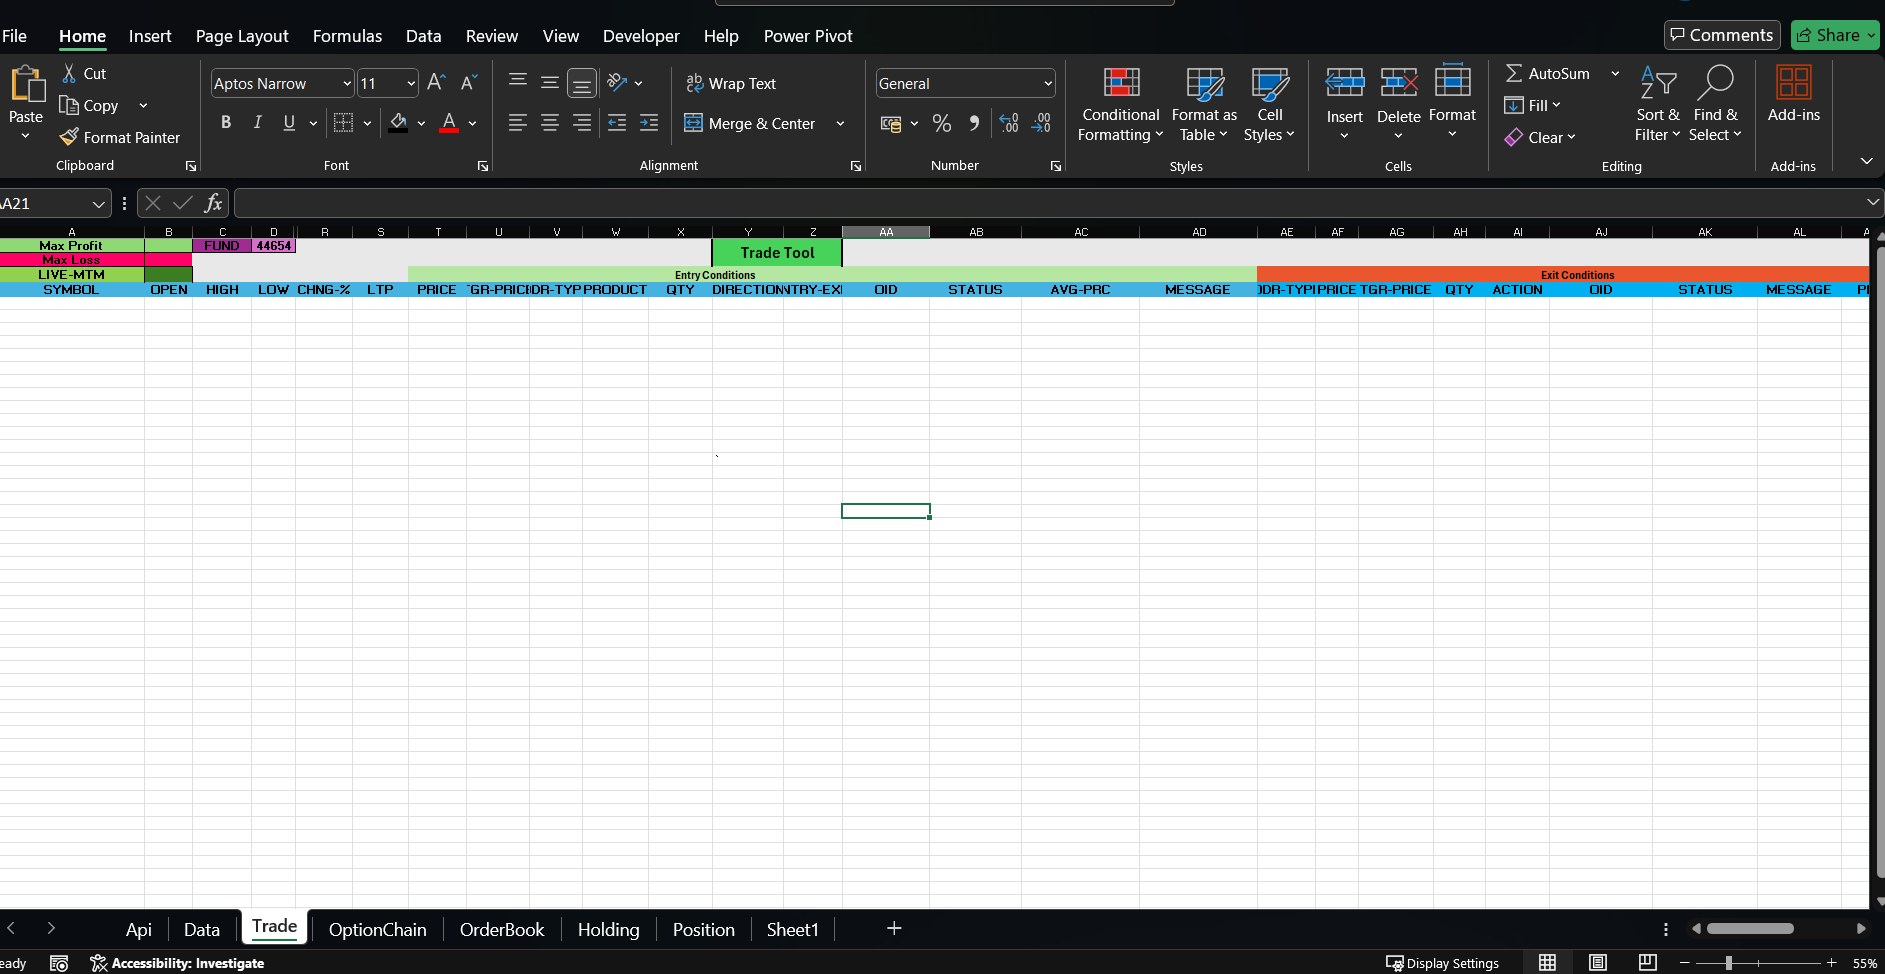Click Decrease Decimal icon
The height and width of the screenshot is (974, 1885).
[x=1041, y=123]
